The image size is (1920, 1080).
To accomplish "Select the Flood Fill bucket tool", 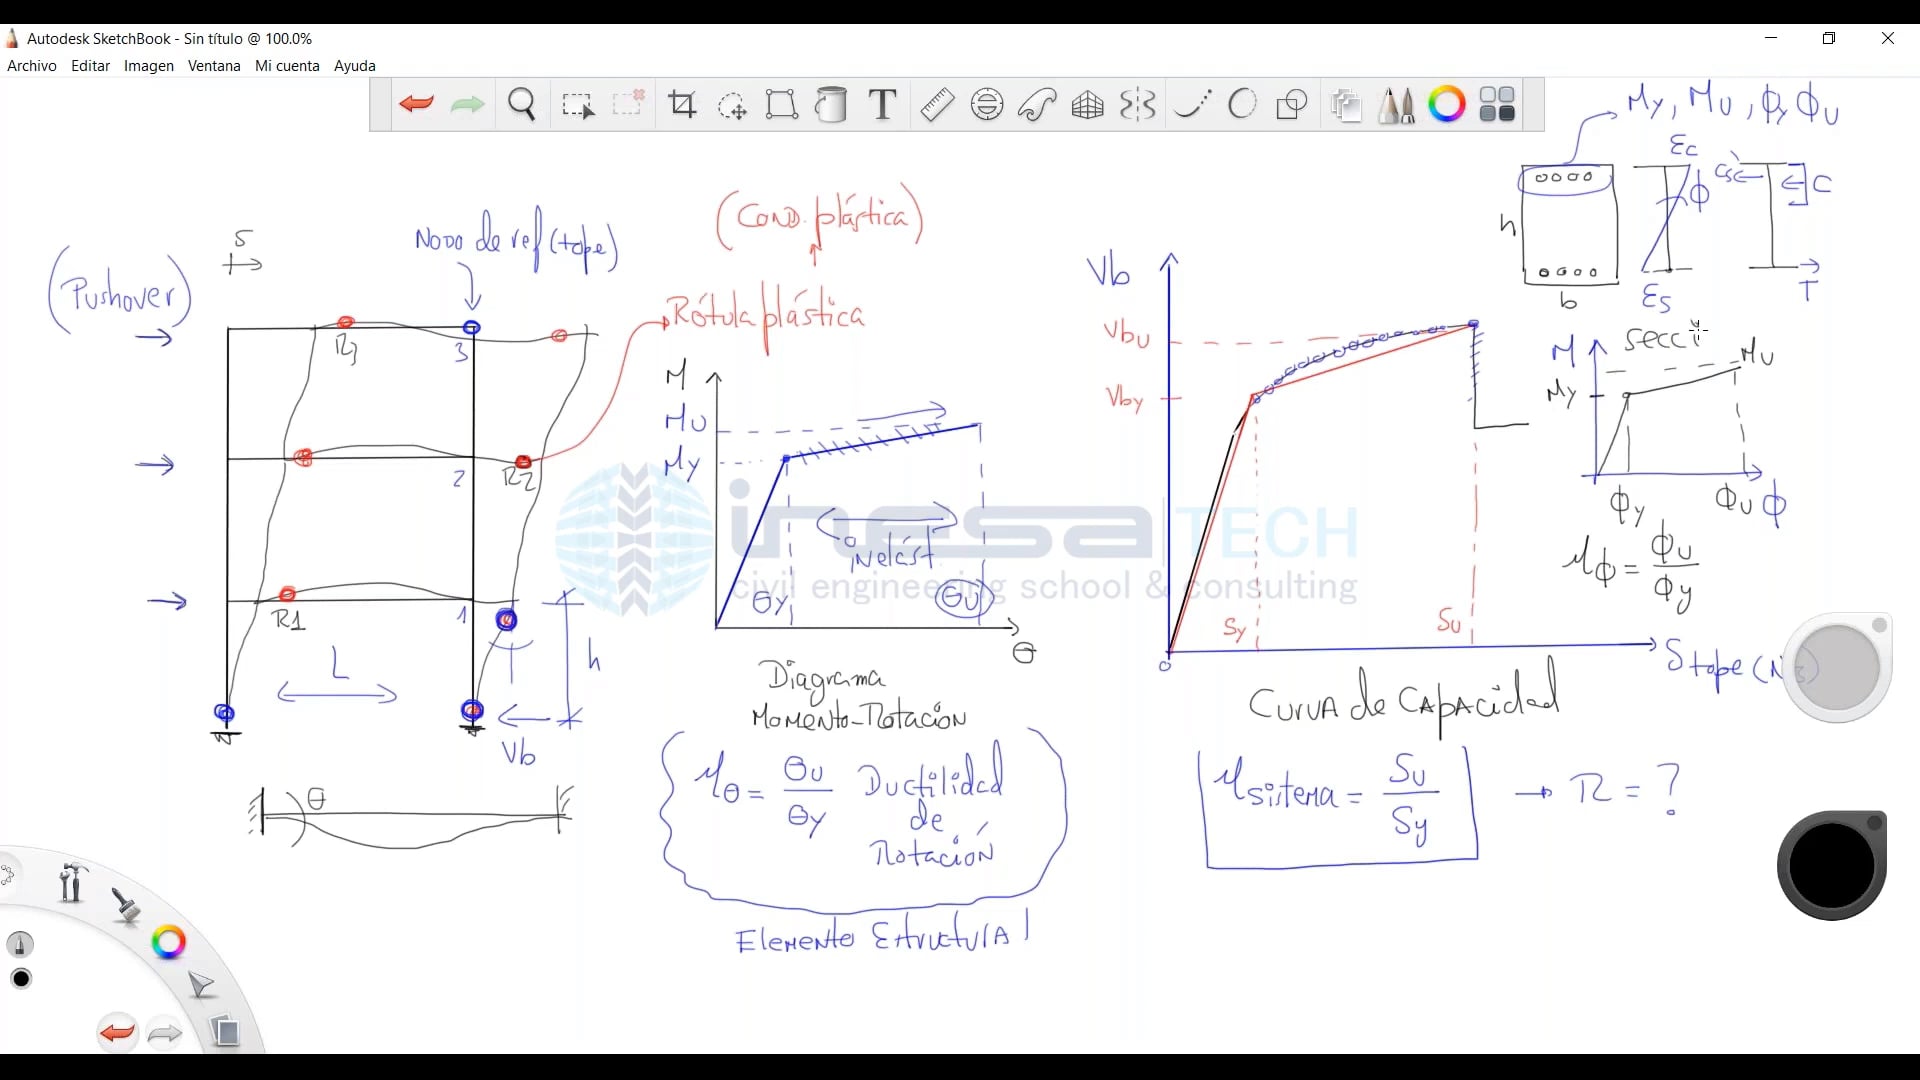I will [831, 104].
